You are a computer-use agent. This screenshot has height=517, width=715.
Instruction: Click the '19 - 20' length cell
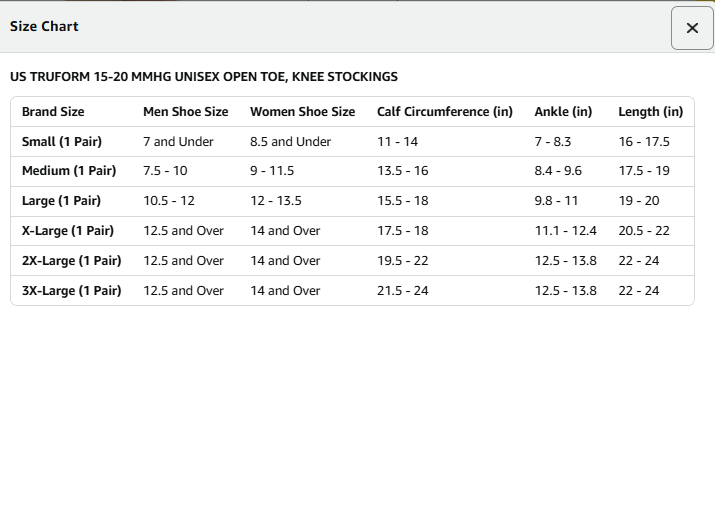coord(639,201)
